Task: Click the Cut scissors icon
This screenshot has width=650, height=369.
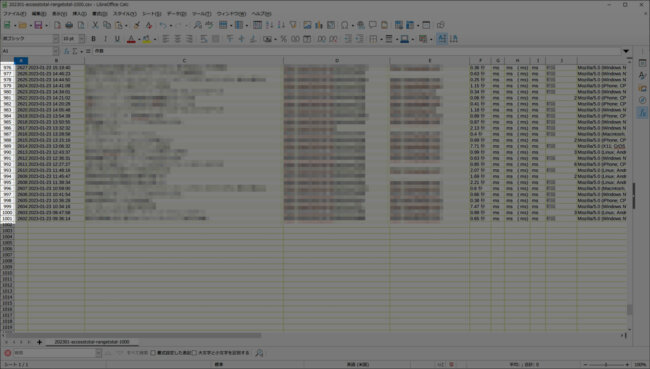Action: point(95,25)
